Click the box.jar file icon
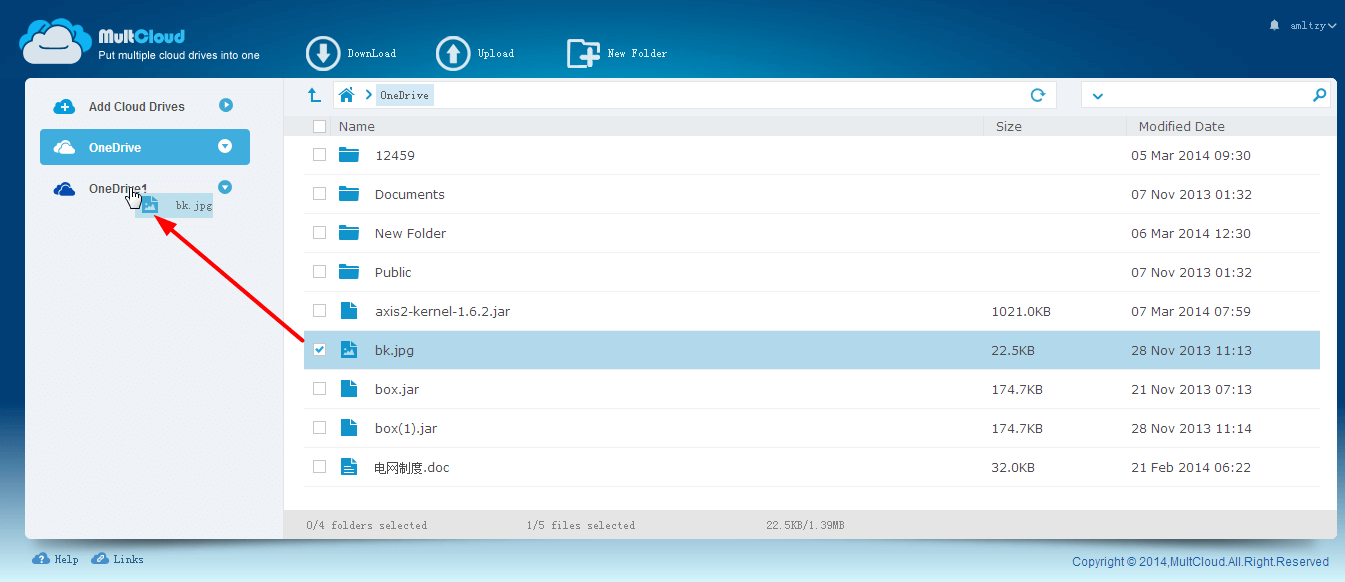Viewport: 1345px width, 582px height. click(348, 389)
